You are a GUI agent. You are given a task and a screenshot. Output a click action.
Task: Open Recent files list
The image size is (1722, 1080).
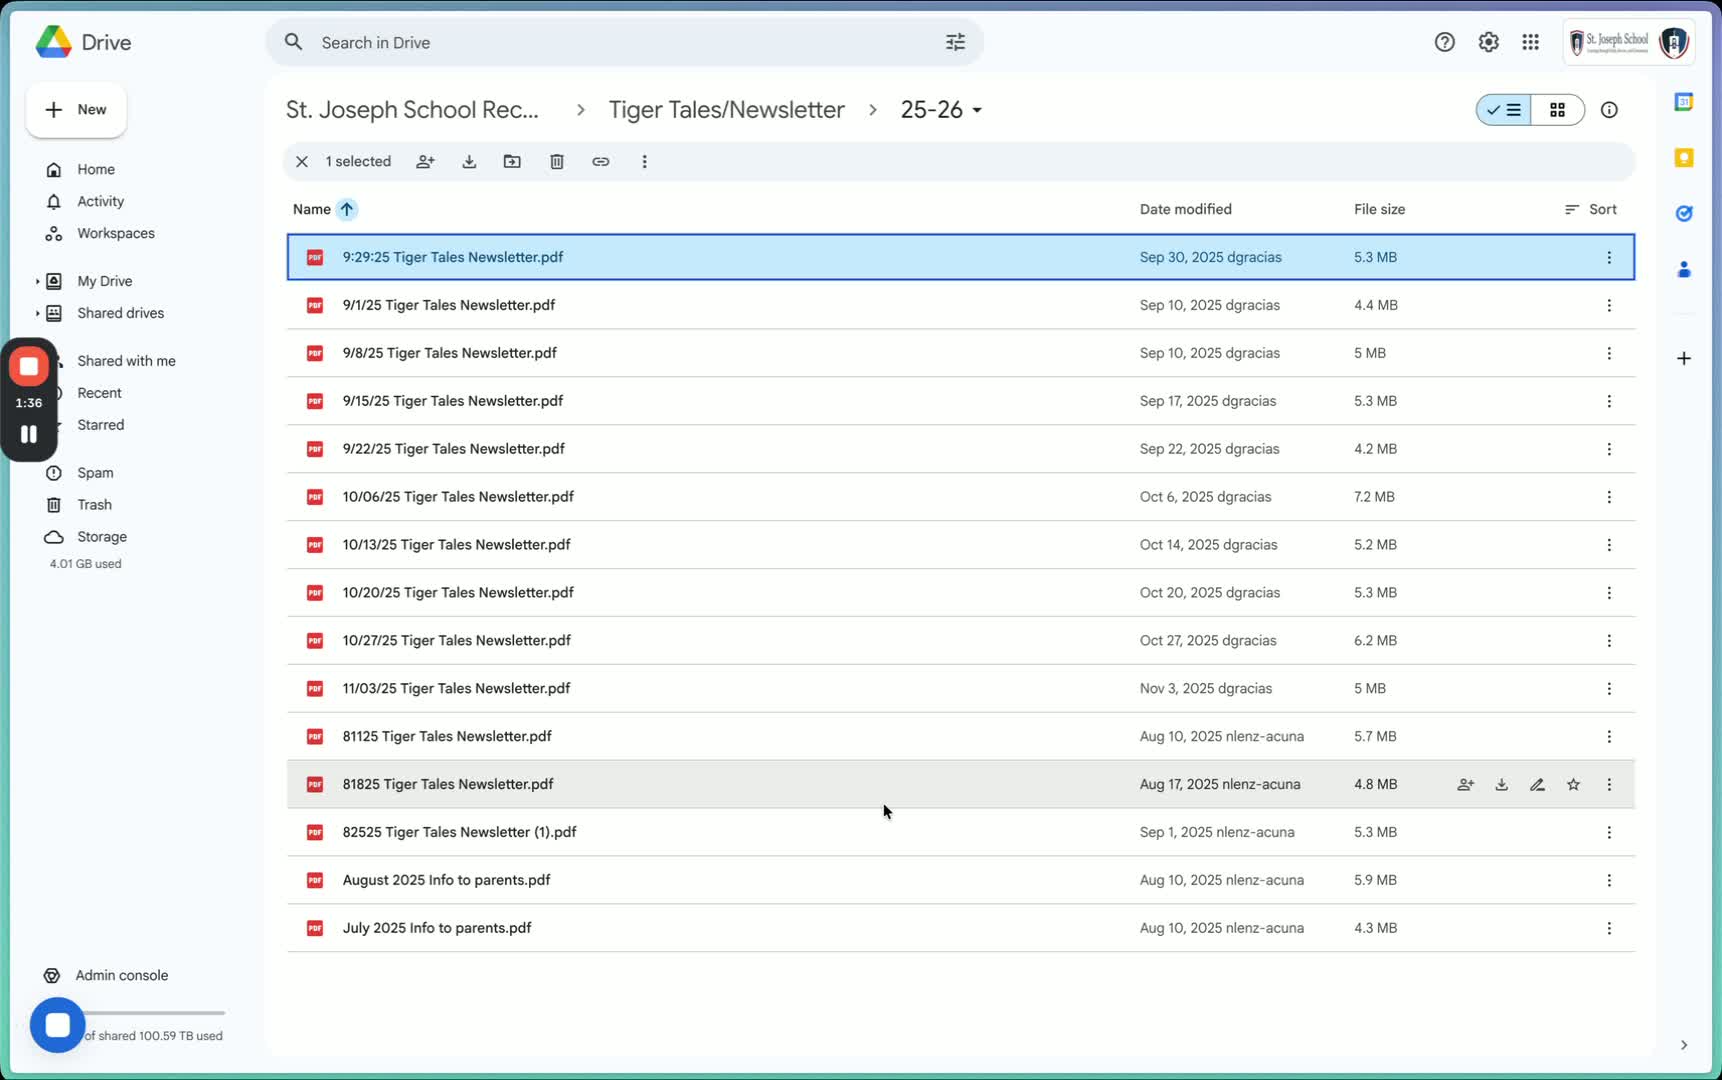(x=99, y=393)
